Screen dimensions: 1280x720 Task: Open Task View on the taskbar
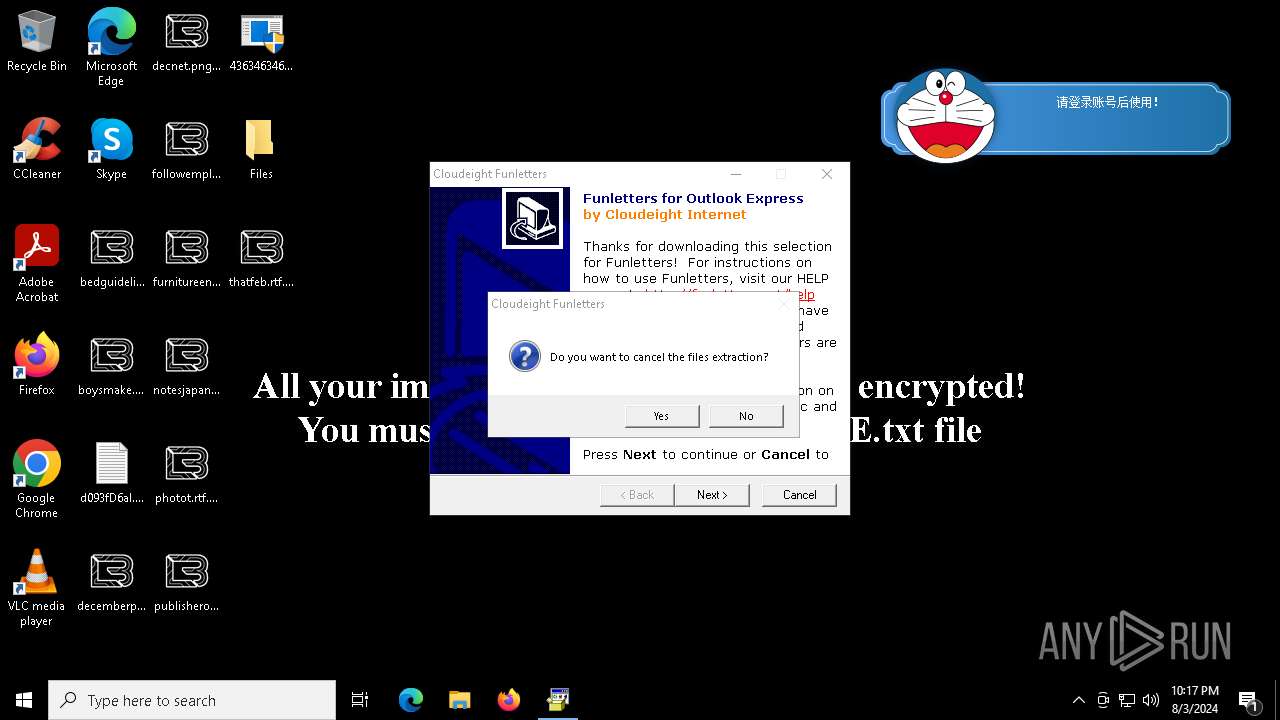coord(360,700)
